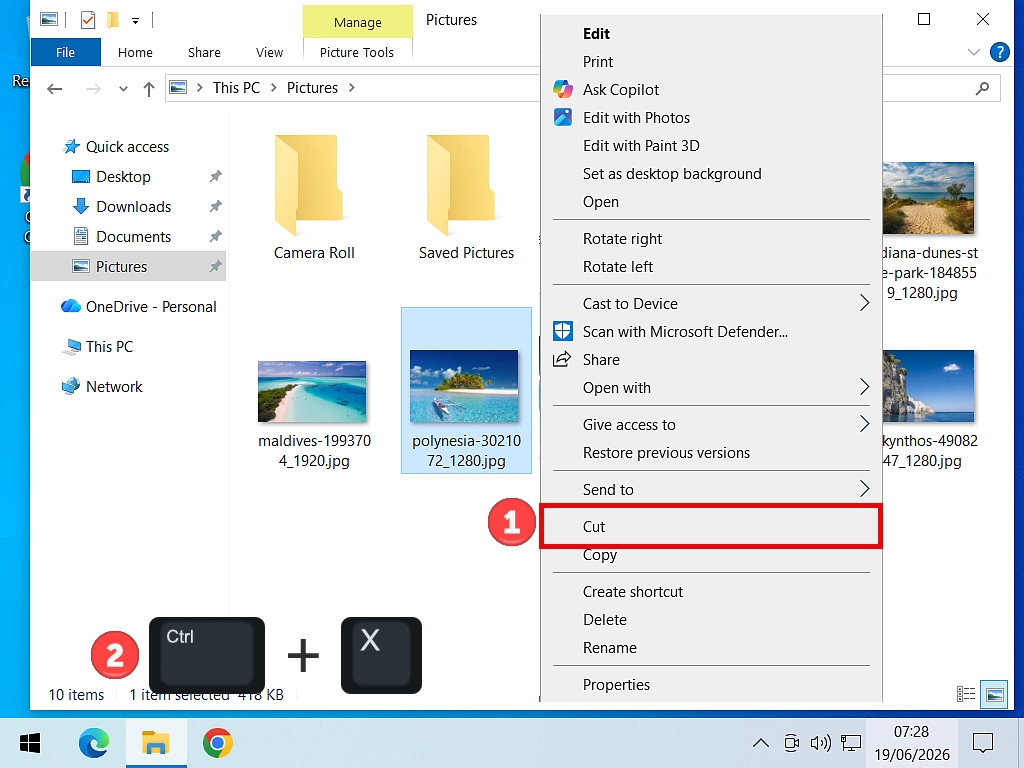
Task: Open the File ribbon tab
Action: click(x=65, y=52)
